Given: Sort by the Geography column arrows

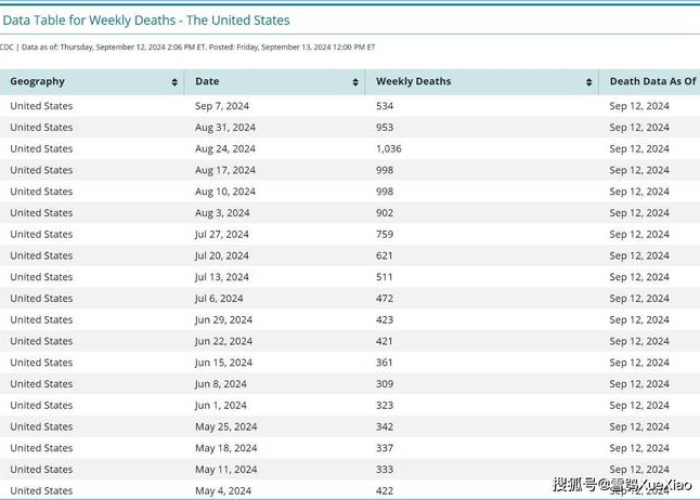Looking at the screenshot, I should point(175,82).
